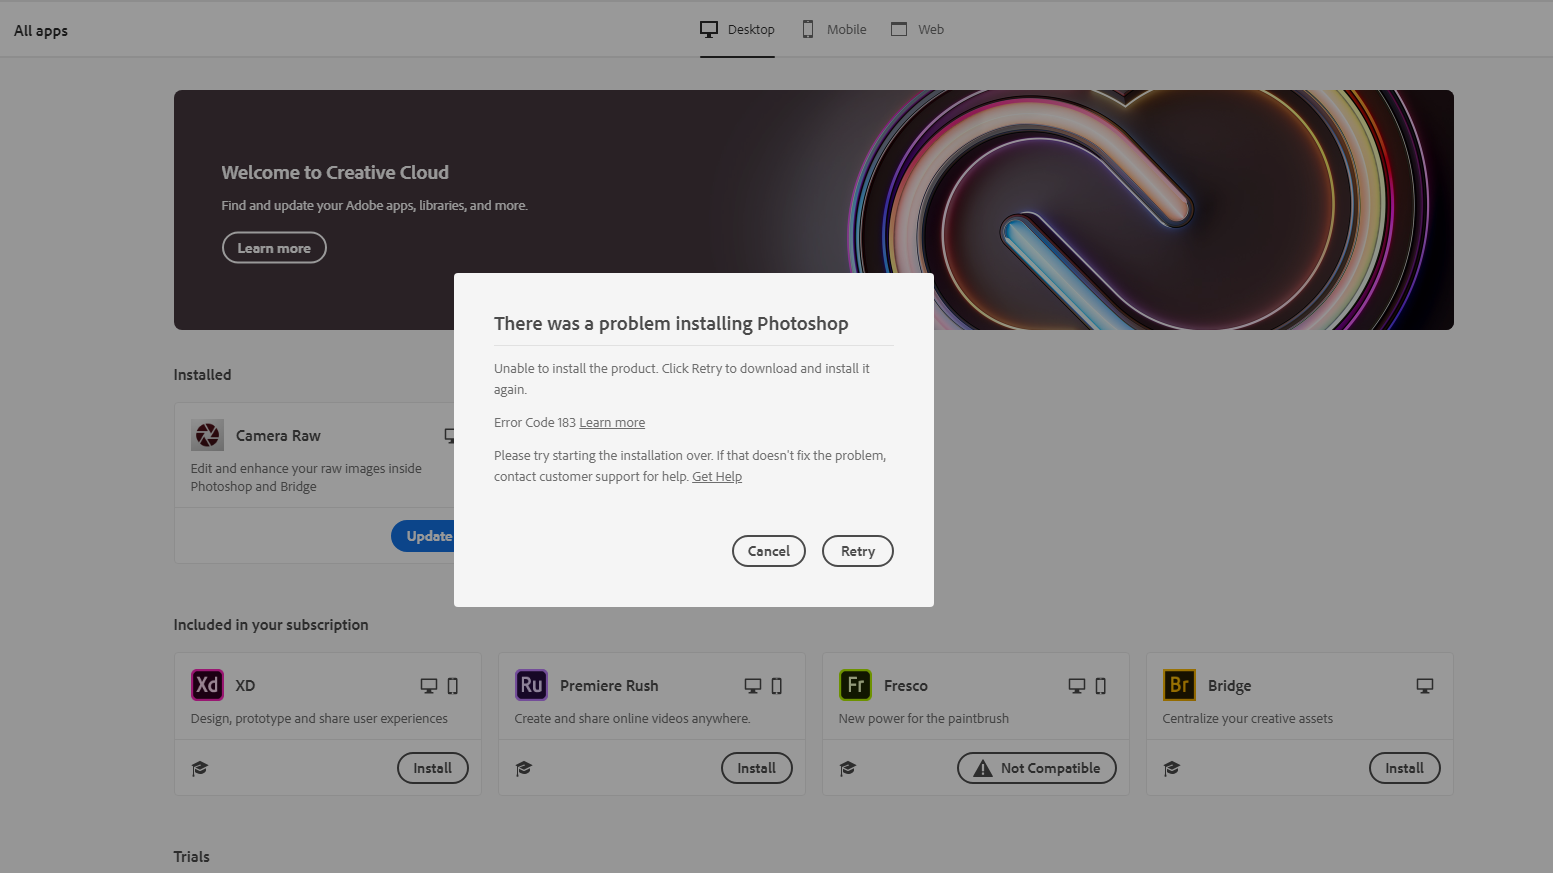
Task: Switch to the Mobile tab
Action: pos(834,29)
